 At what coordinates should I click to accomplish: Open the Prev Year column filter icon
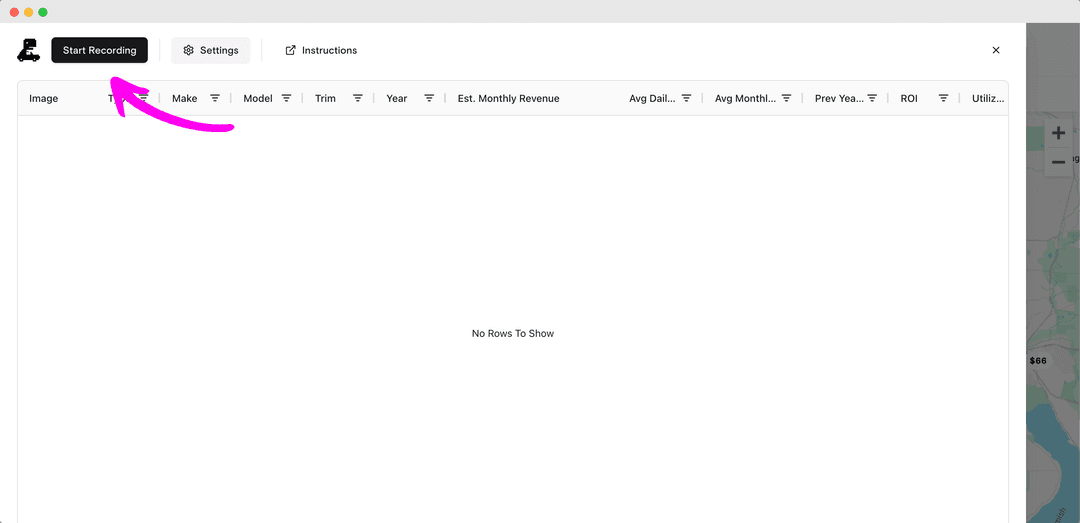pos(872,98)
